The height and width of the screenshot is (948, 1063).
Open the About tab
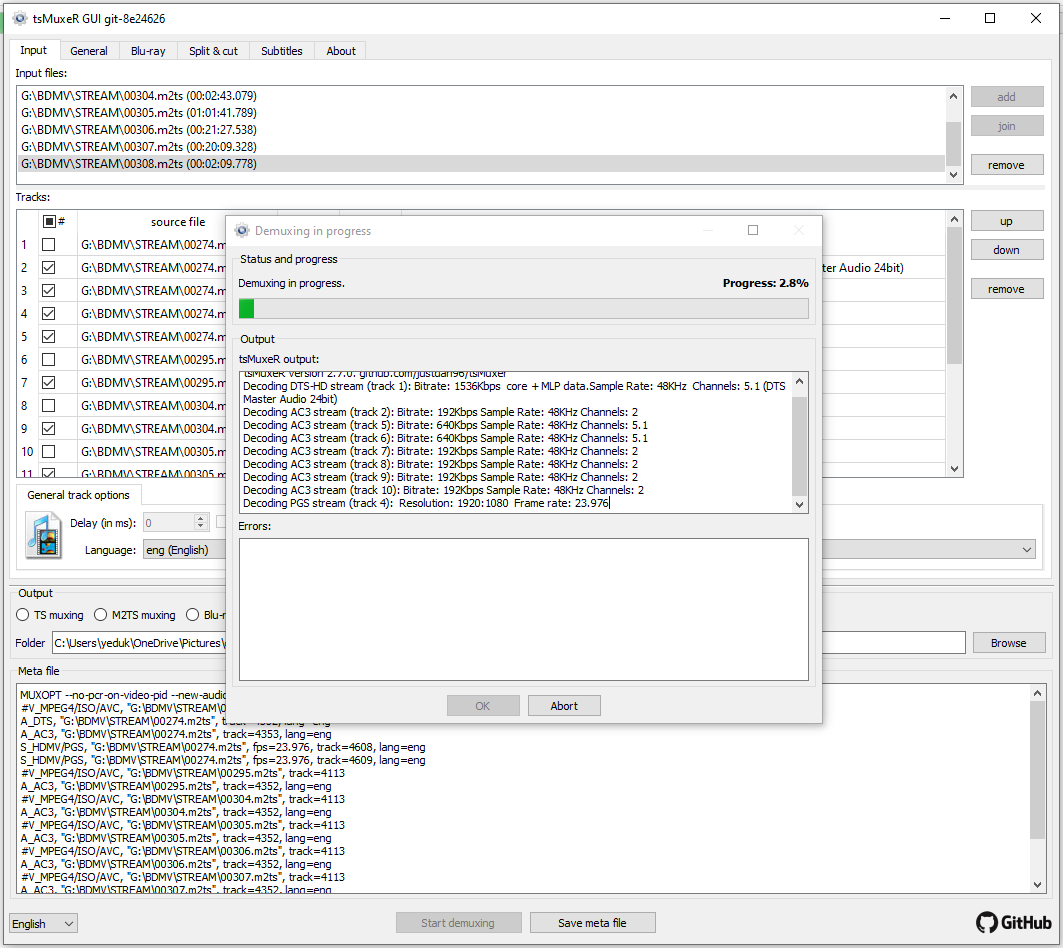point(340,51)
